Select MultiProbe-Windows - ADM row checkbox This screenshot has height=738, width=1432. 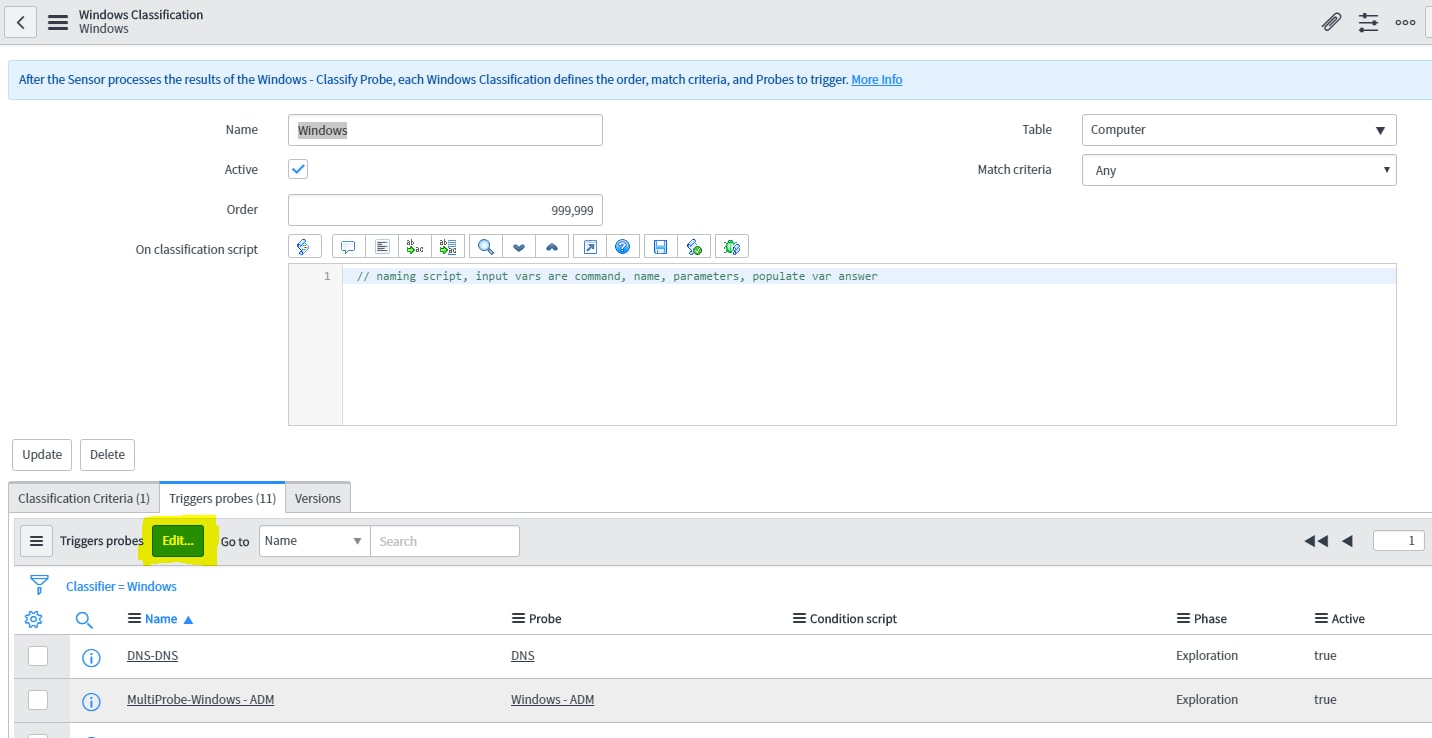pos(38,700)
